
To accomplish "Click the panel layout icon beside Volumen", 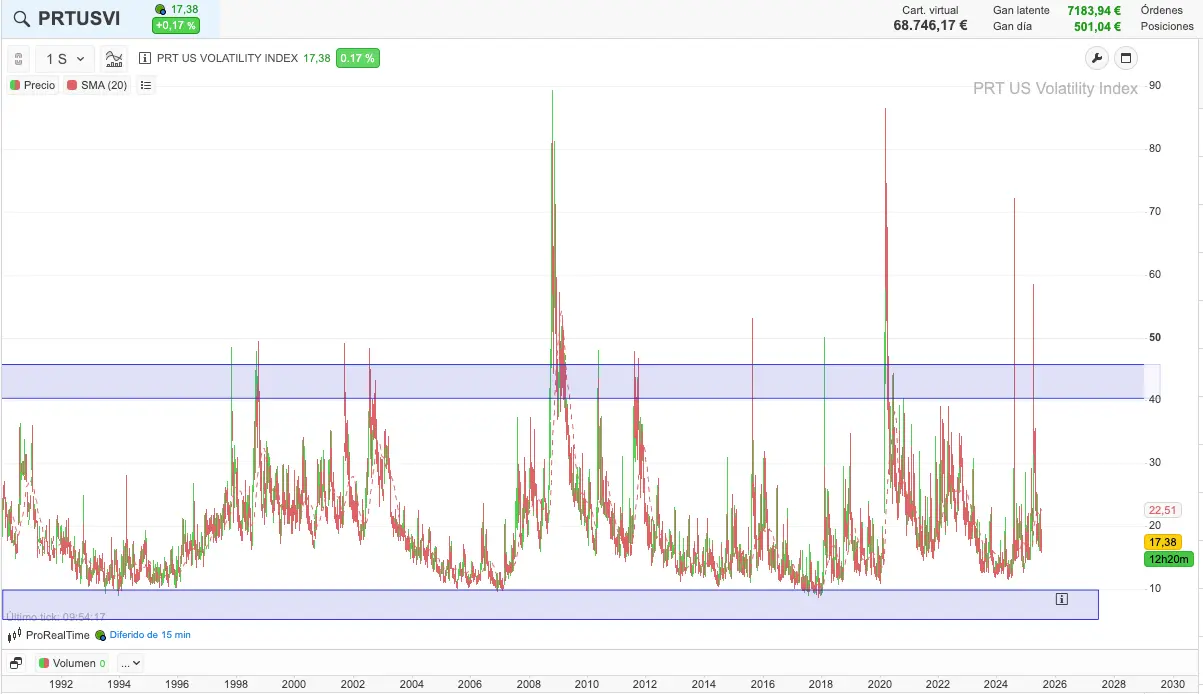I will pos(16,663).
